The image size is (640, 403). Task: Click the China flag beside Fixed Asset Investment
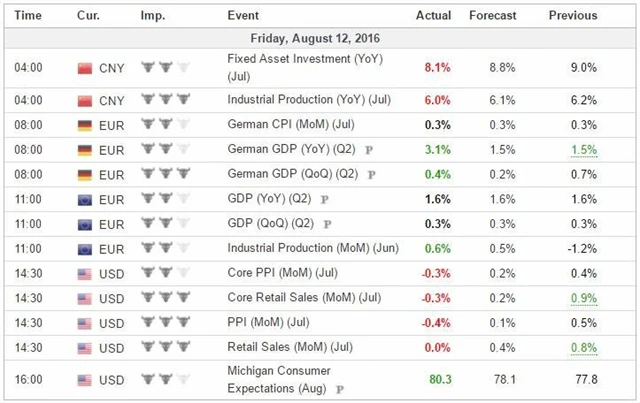(x=85, y=68)
